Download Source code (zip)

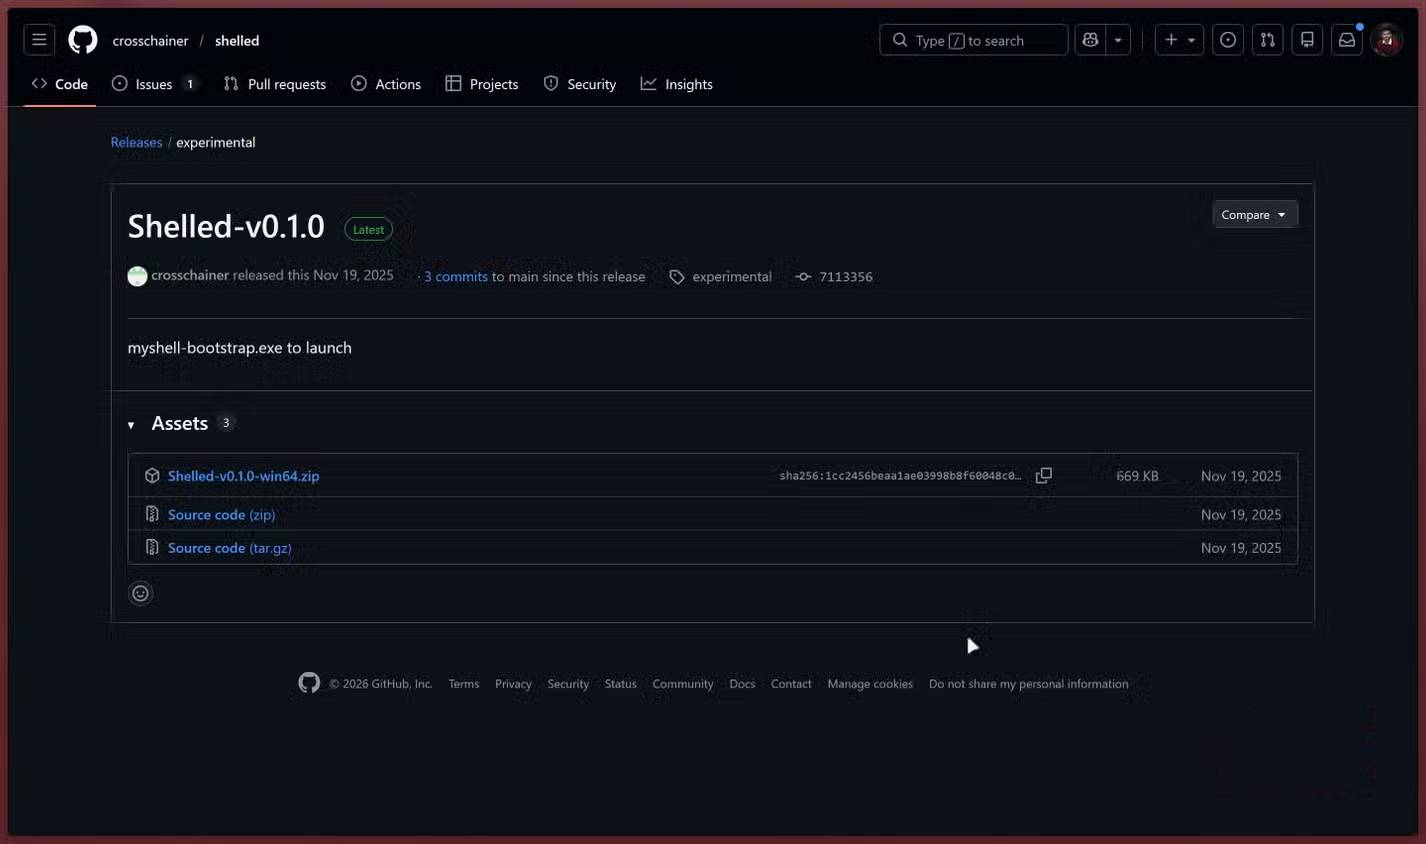(x=221, y=515)
